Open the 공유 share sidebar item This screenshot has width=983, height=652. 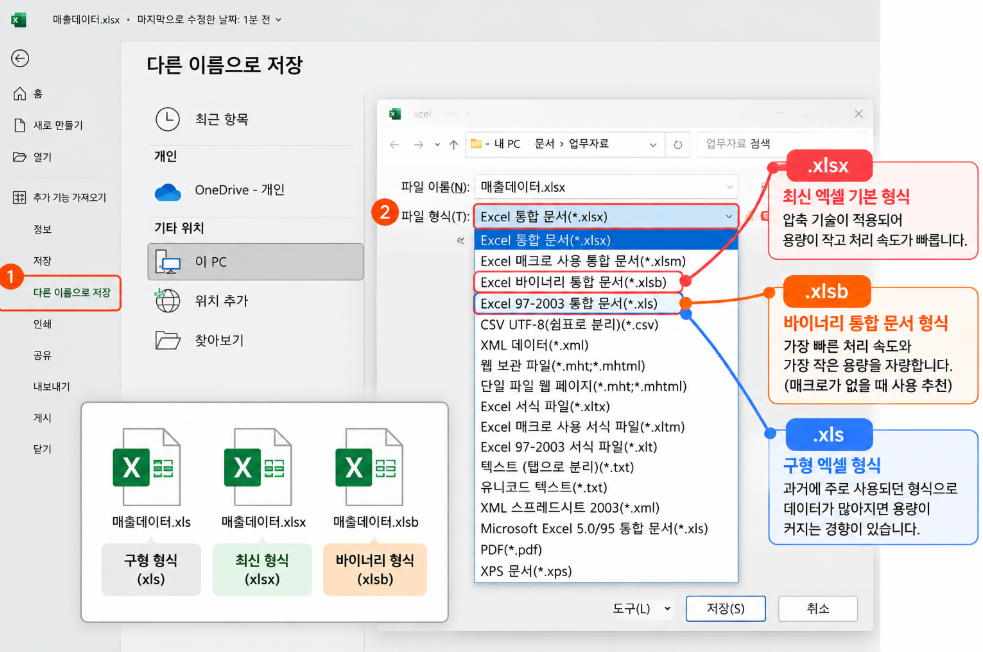tap(43, 355)
